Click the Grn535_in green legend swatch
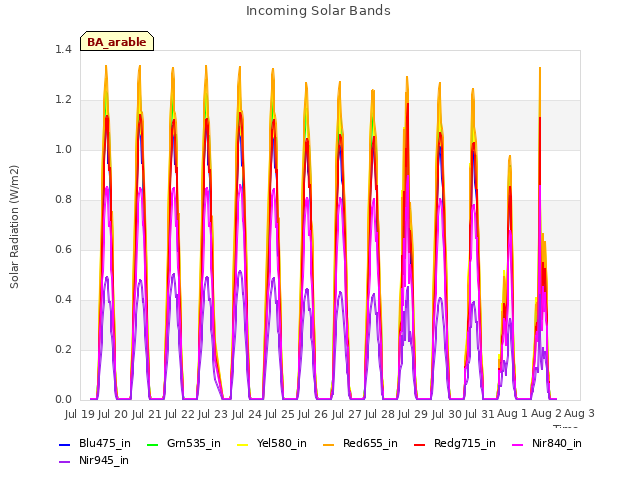 [152, 444]
